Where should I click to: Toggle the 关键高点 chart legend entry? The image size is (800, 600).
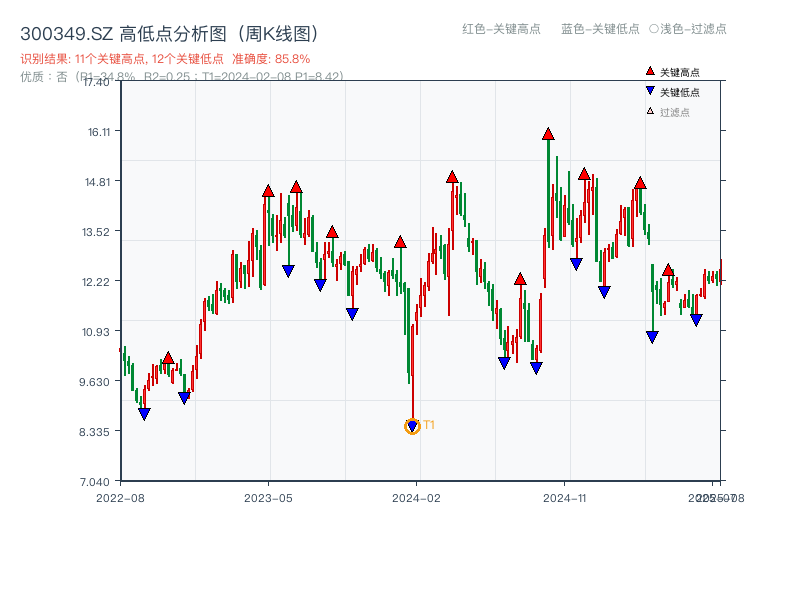click(x=673, y=72)
